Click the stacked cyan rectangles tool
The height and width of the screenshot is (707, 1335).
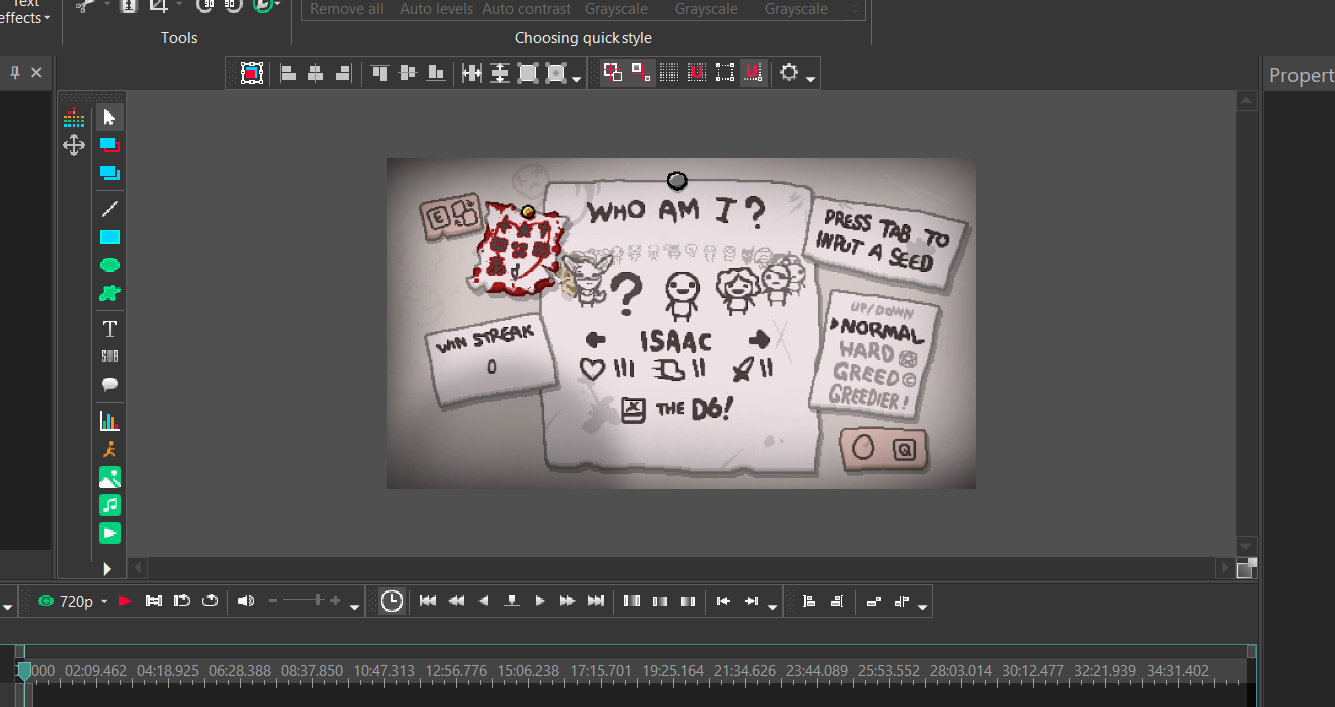110,174
